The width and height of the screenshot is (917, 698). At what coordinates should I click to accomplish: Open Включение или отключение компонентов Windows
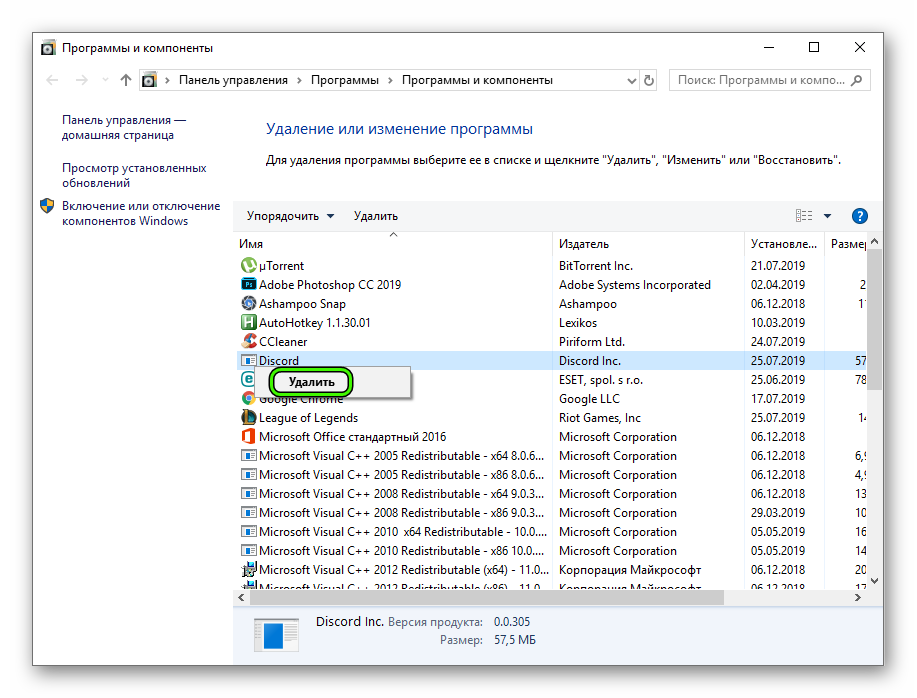(x=141, y=213)
